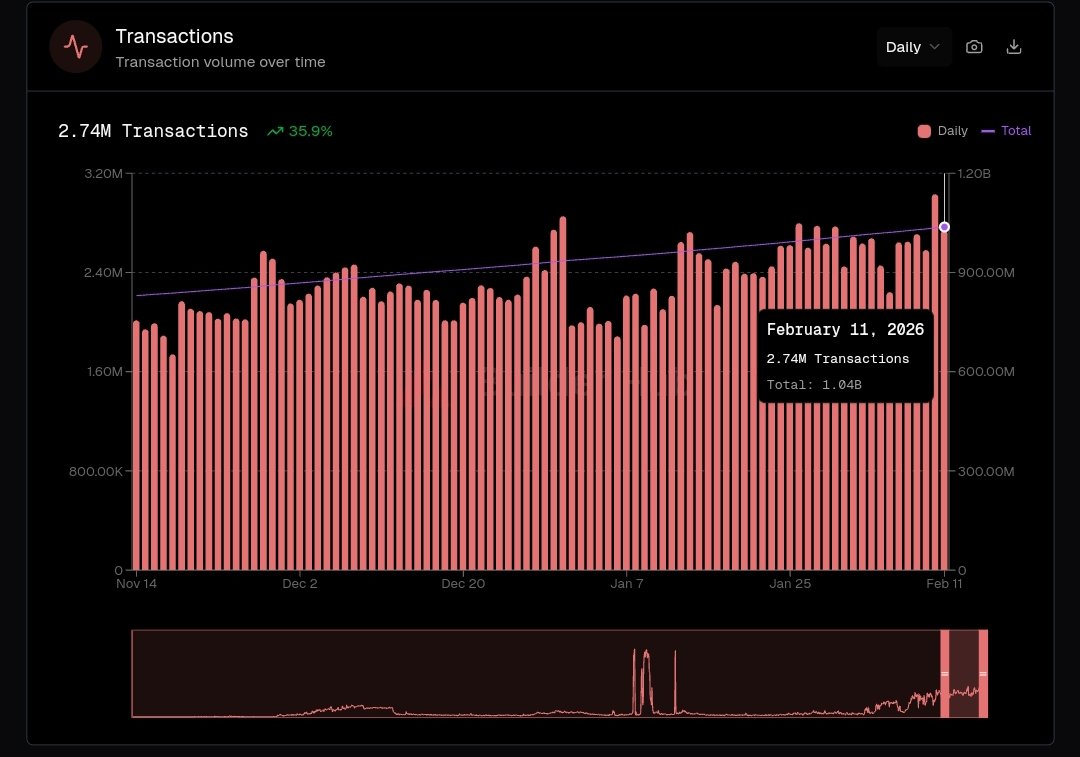
Task: Click the Daily legend color swatch
Action: (x=924, y=131)
